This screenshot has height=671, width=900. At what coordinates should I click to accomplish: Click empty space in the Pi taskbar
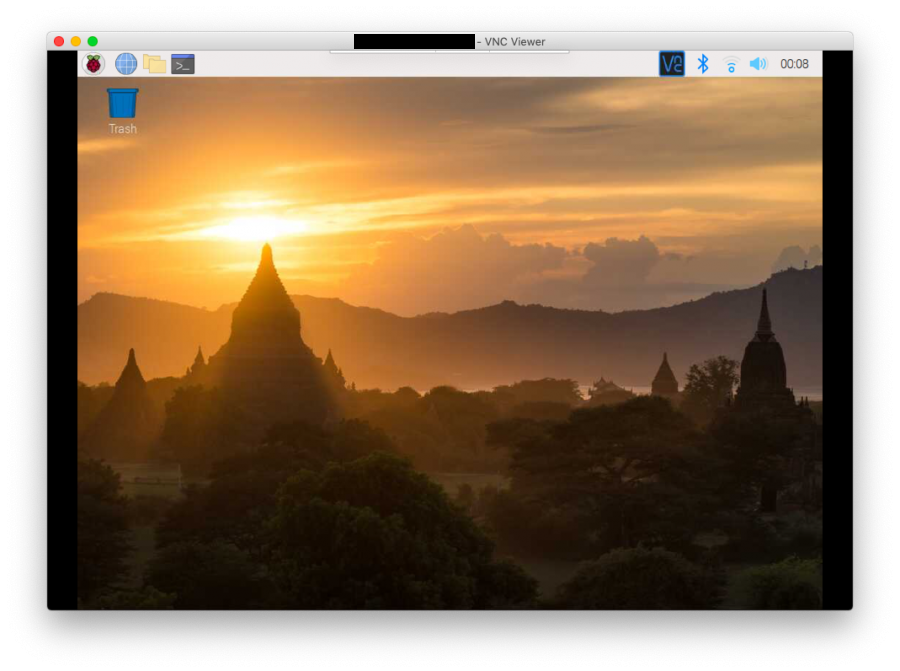[420, 64]
